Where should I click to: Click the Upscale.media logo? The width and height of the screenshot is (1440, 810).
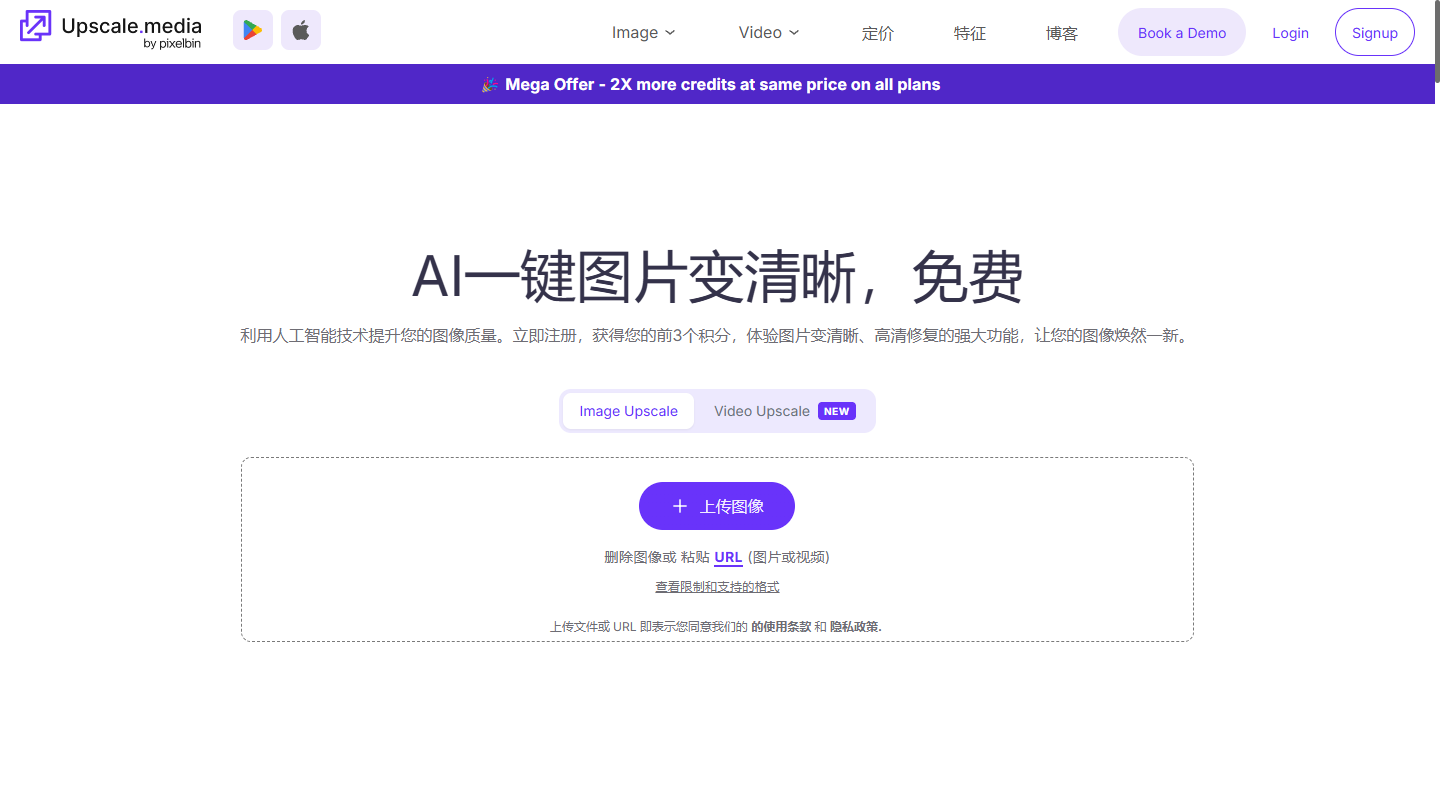click(111, 30)
